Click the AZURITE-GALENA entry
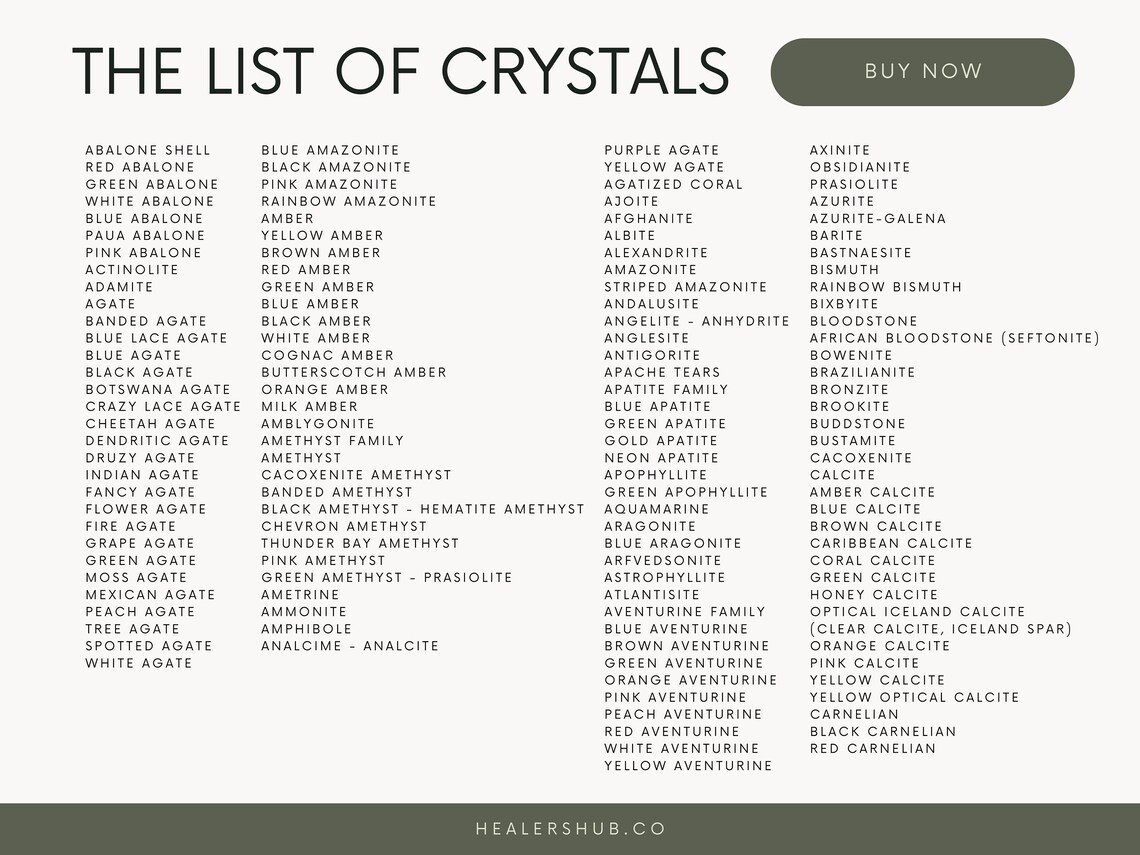Image resolution: width=1140 pixels, height=855 pixels. (x=878, y=218)
